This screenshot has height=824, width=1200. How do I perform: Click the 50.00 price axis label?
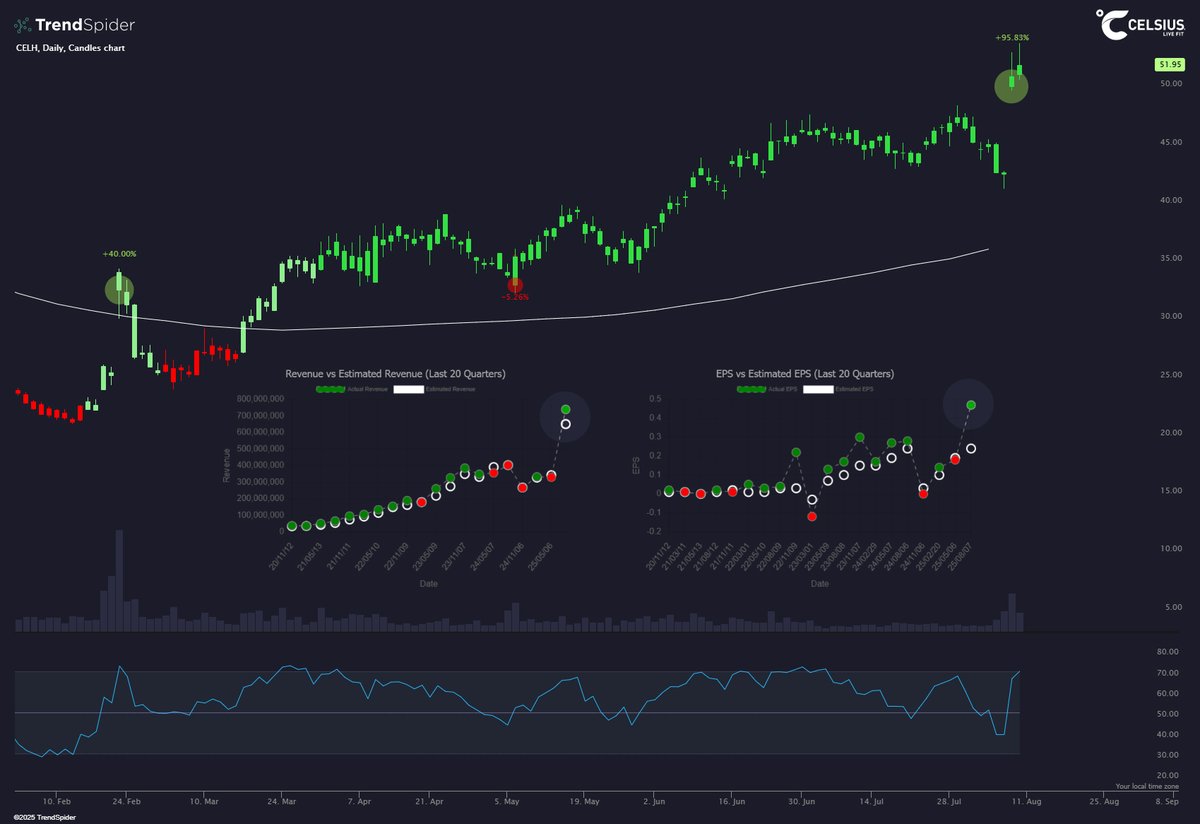coord(1170,83)
